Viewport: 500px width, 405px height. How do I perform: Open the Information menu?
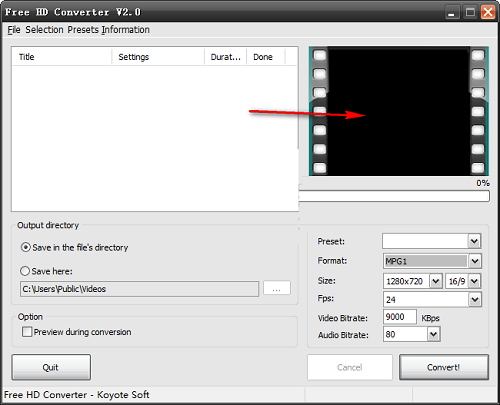pyautogui.click(x=126, y=30)
